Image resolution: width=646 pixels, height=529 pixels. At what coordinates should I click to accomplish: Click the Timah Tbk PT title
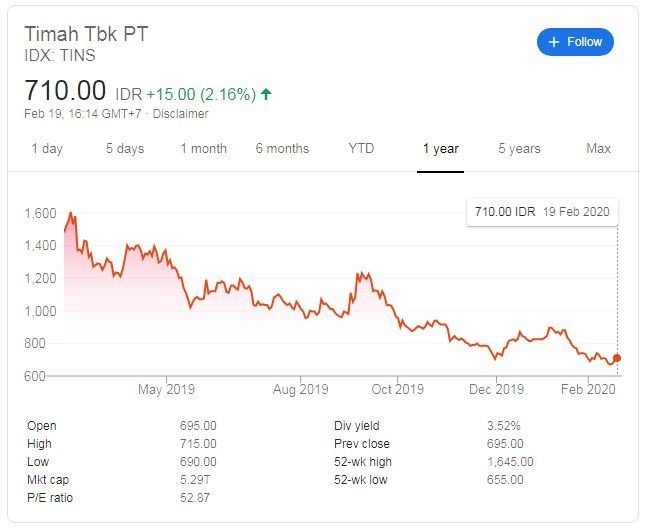coord(86,33)
